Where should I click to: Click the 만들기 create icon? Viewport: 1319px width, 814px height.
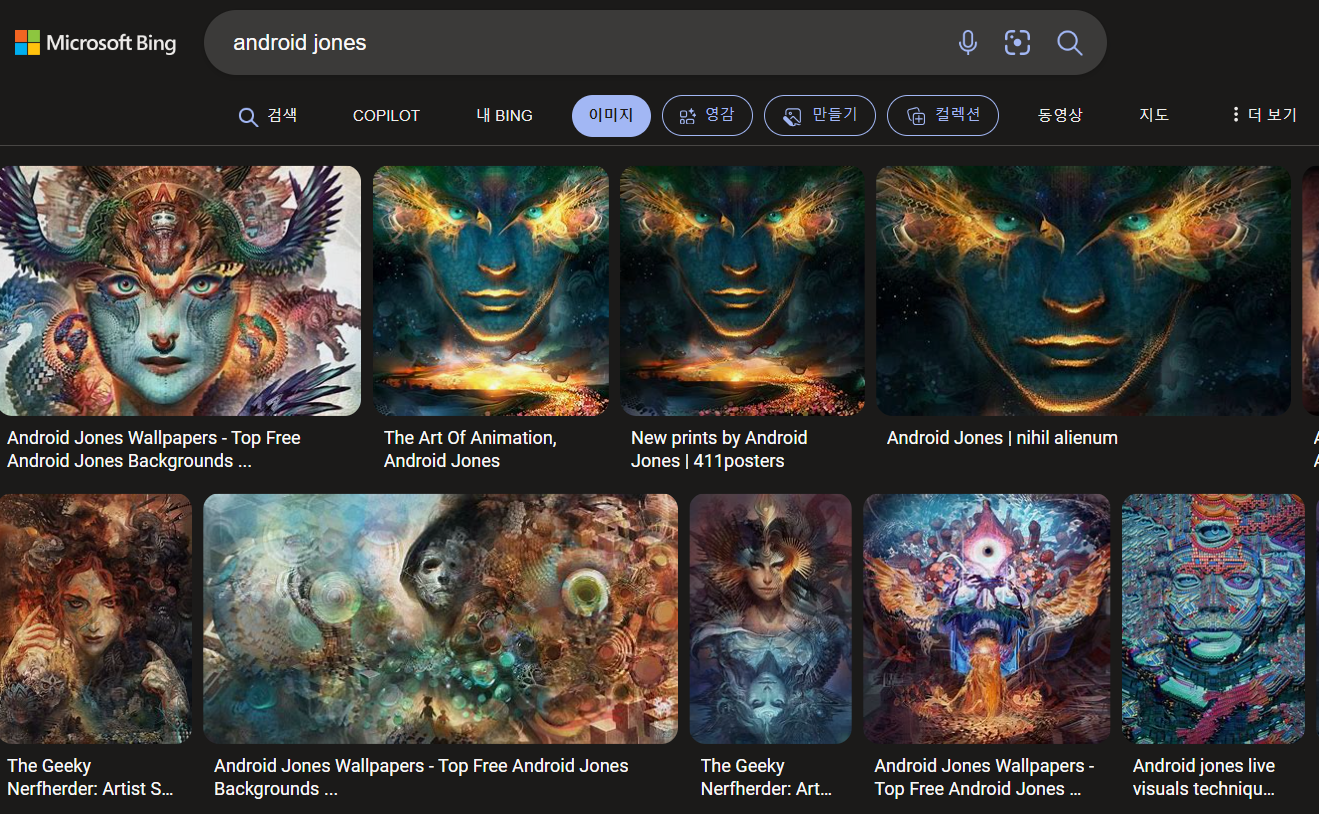click(x=792, y=116)
